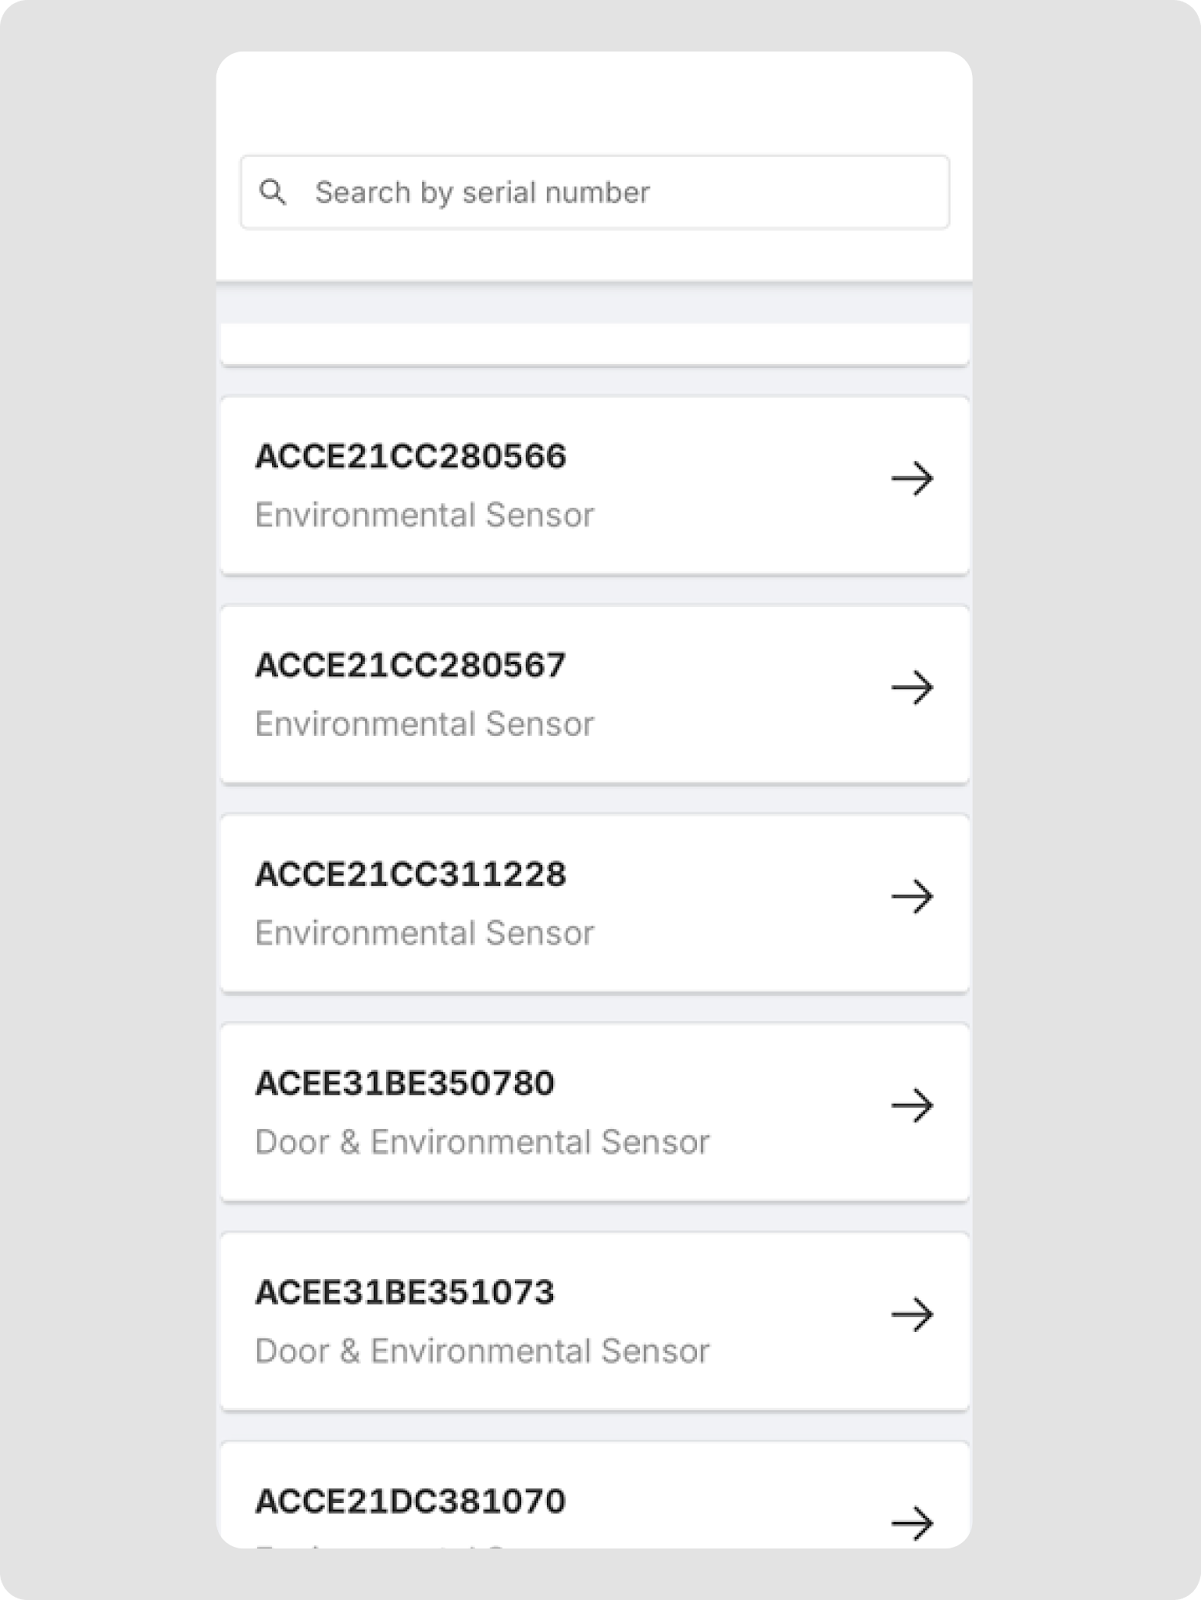Image resolution: width=1201 pixels, height=1600 pixels.
Task: Click Door & Environmental Sensor under ACEE31BE351073
Action: (482, 1351)
